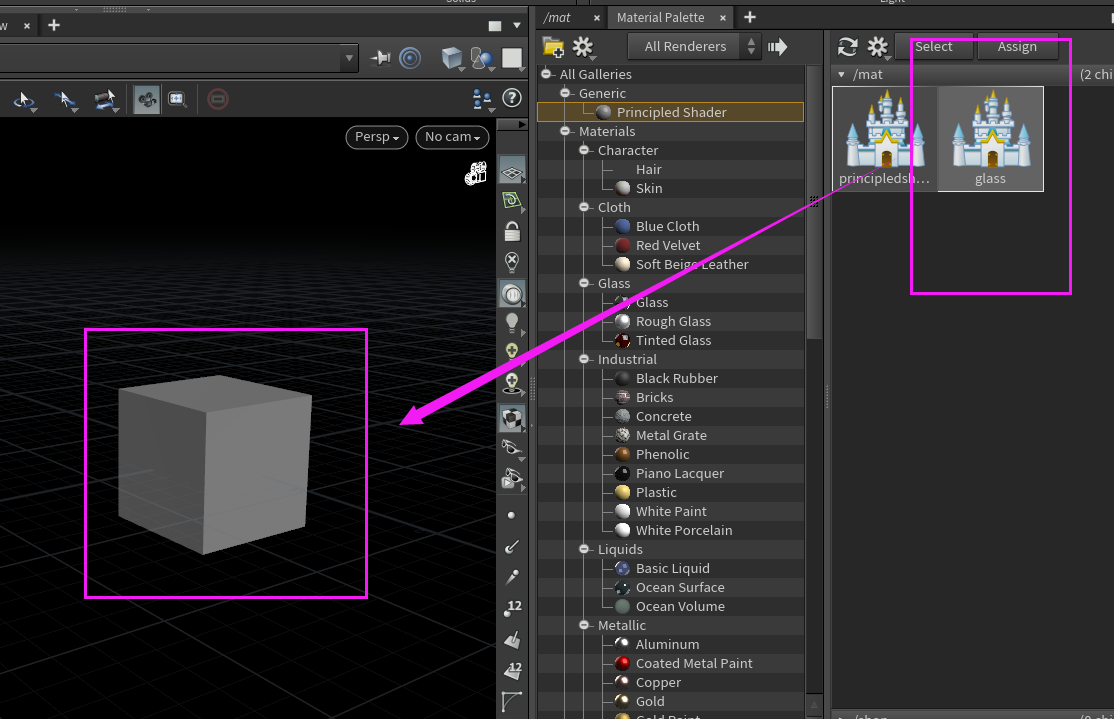Viewport: 1114px width, 719px height.
Task: Open a new pane tab with the plus
Action: click(x=748, y=17)
